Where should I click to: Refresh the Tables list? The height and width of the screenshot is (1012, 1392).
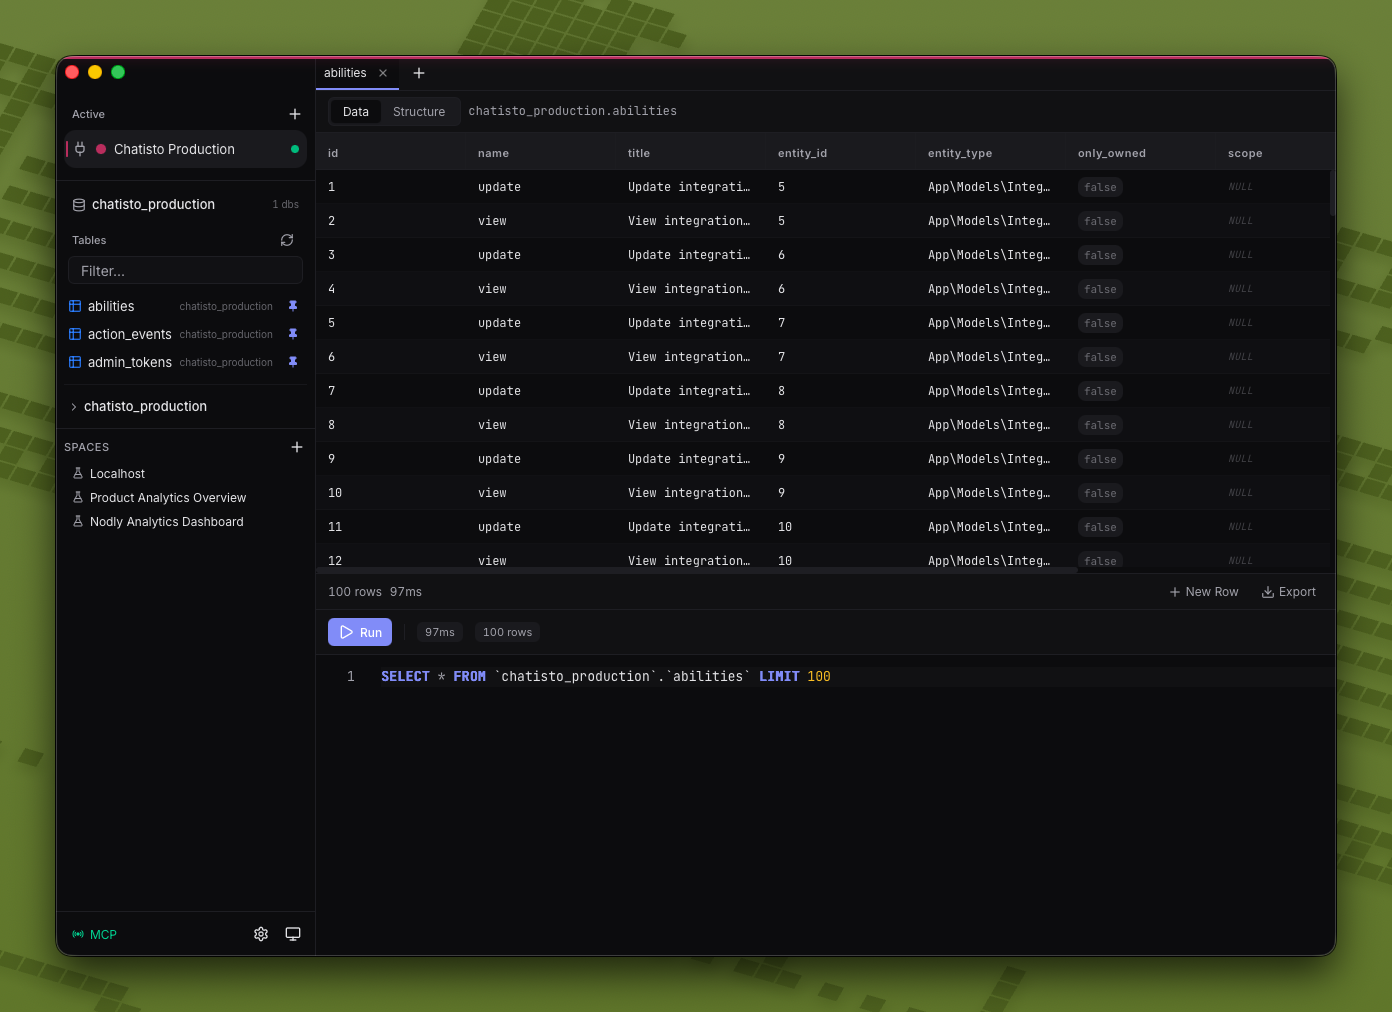(287, 240)
